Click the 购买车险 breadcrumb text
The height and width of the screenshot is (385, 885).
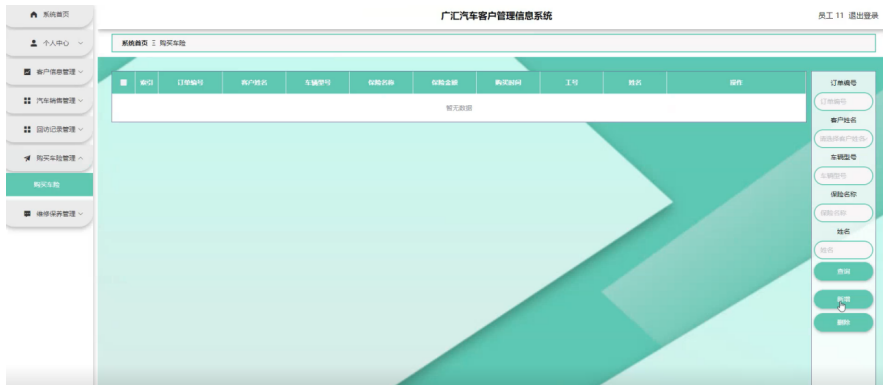click(x=172, y=43)
